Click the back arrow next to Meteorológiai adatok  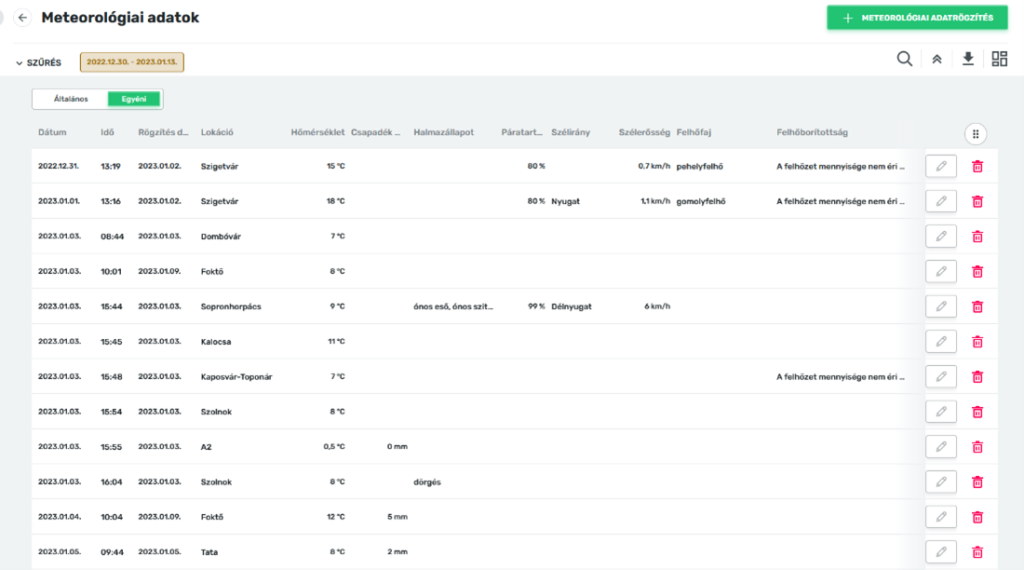tap(22, 18)
